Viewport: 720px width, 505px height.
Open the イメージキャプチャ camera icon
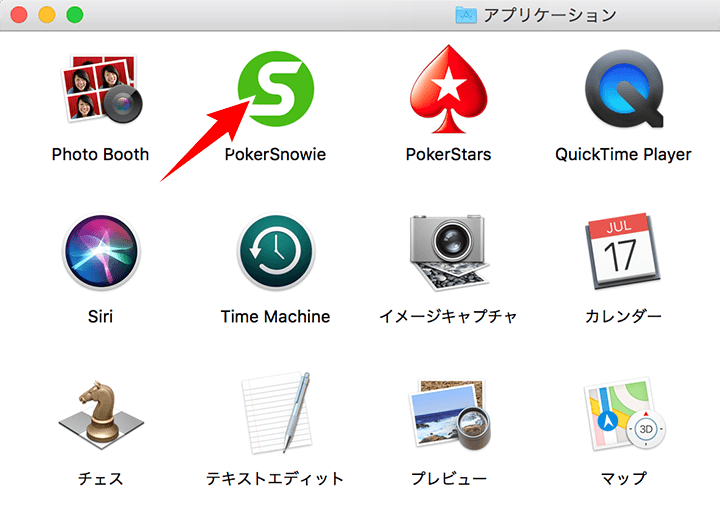click(x=449, y=252)
